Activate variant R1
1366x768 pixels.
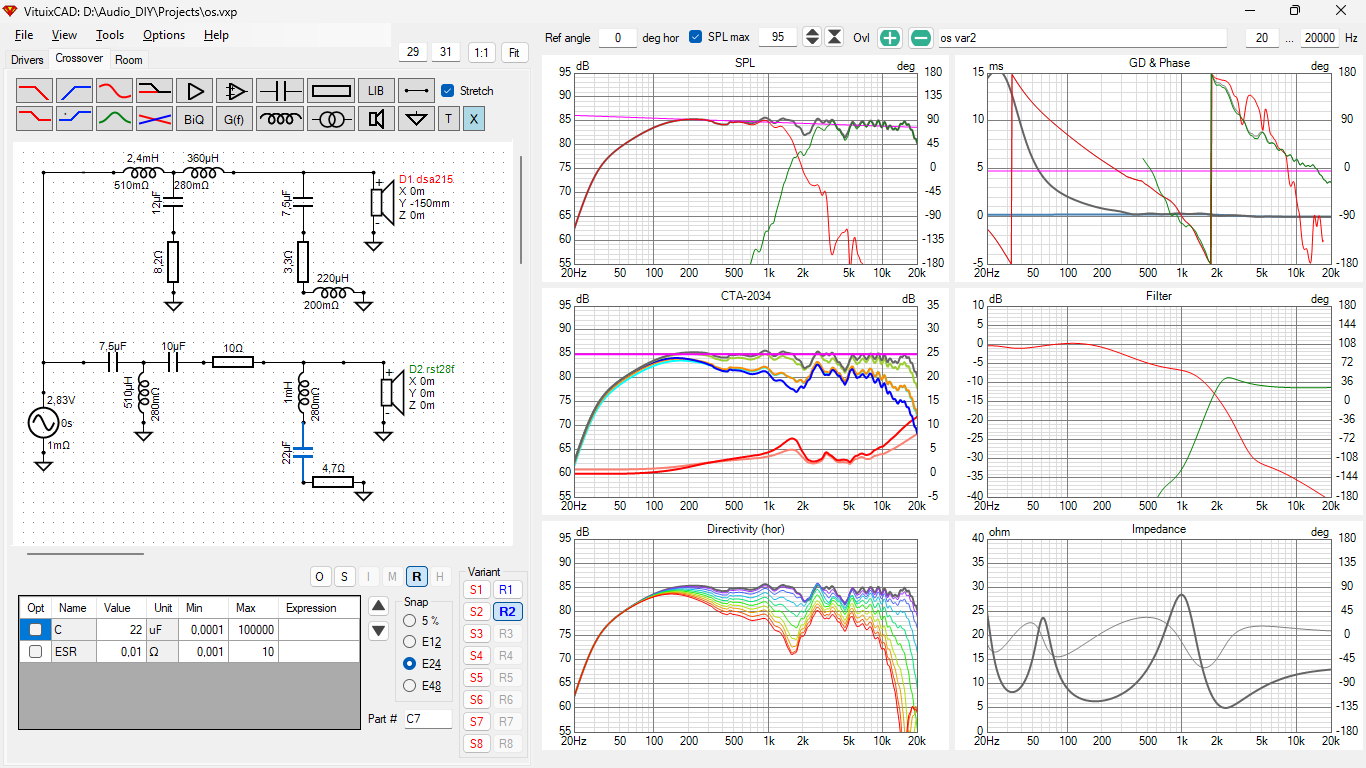[506, 590]
